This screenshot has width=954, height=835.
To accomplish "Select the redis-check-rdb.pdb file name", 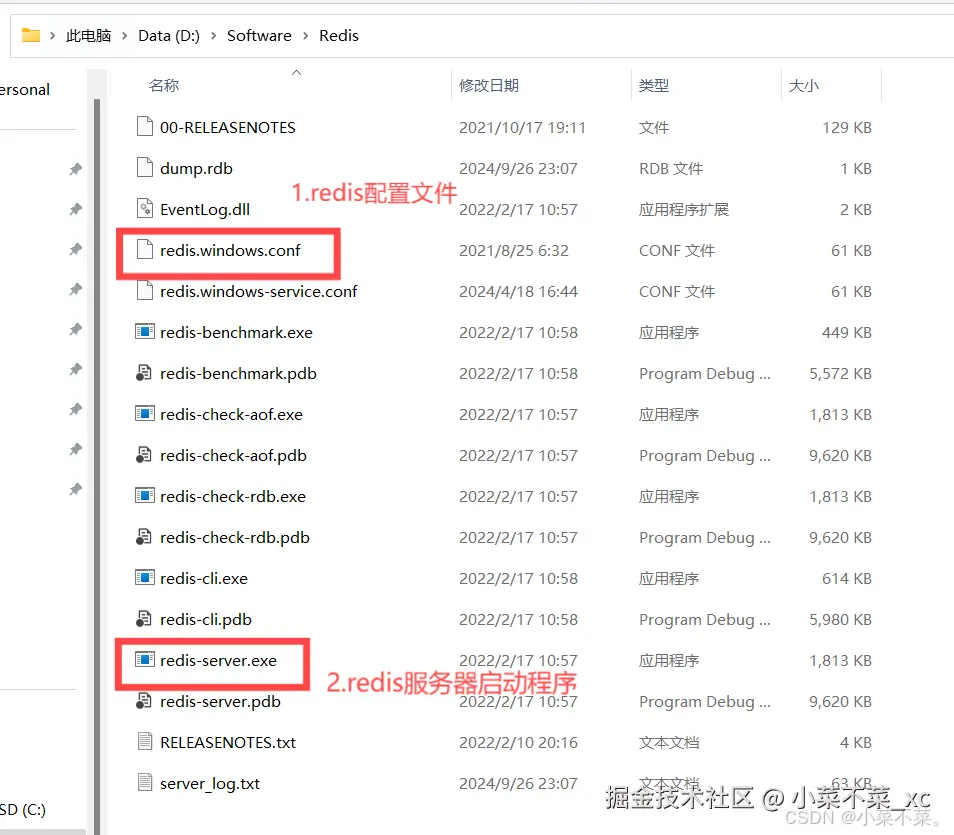I will [x=234, y=537].
